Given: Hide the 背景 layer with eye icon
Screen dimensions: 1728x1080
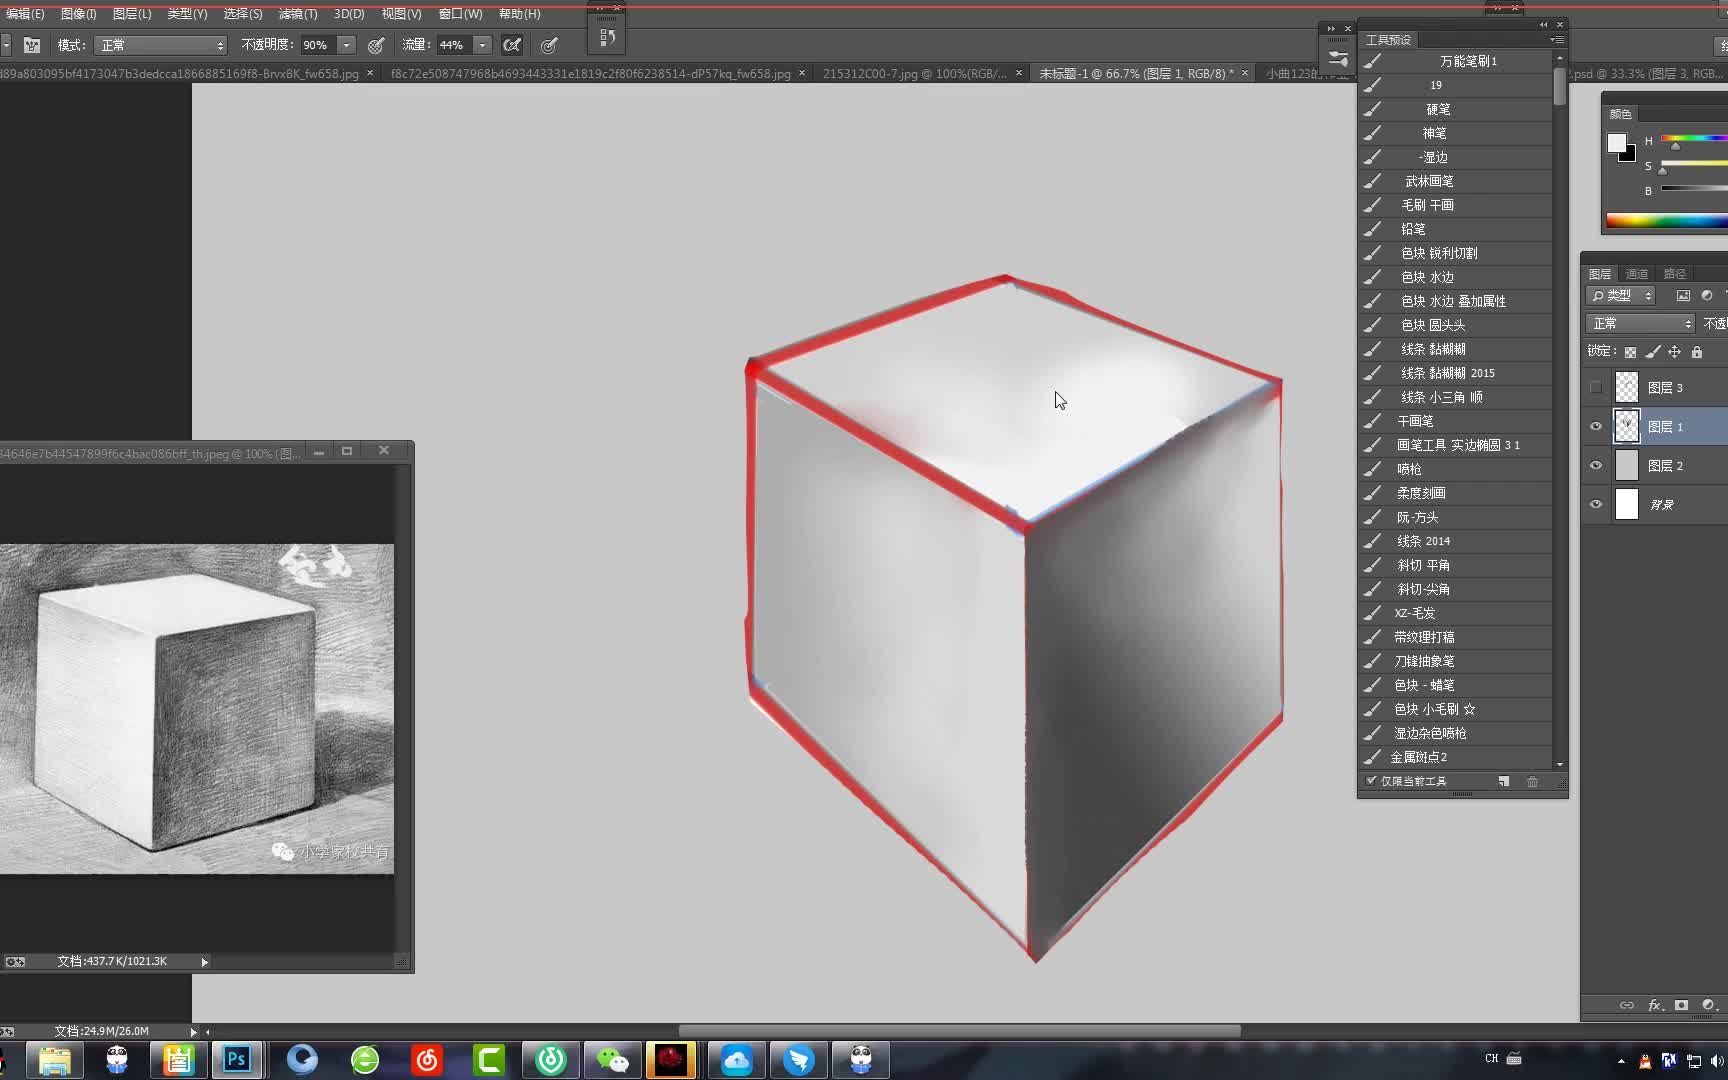Looking at the screenshot, I should 1596,505.
